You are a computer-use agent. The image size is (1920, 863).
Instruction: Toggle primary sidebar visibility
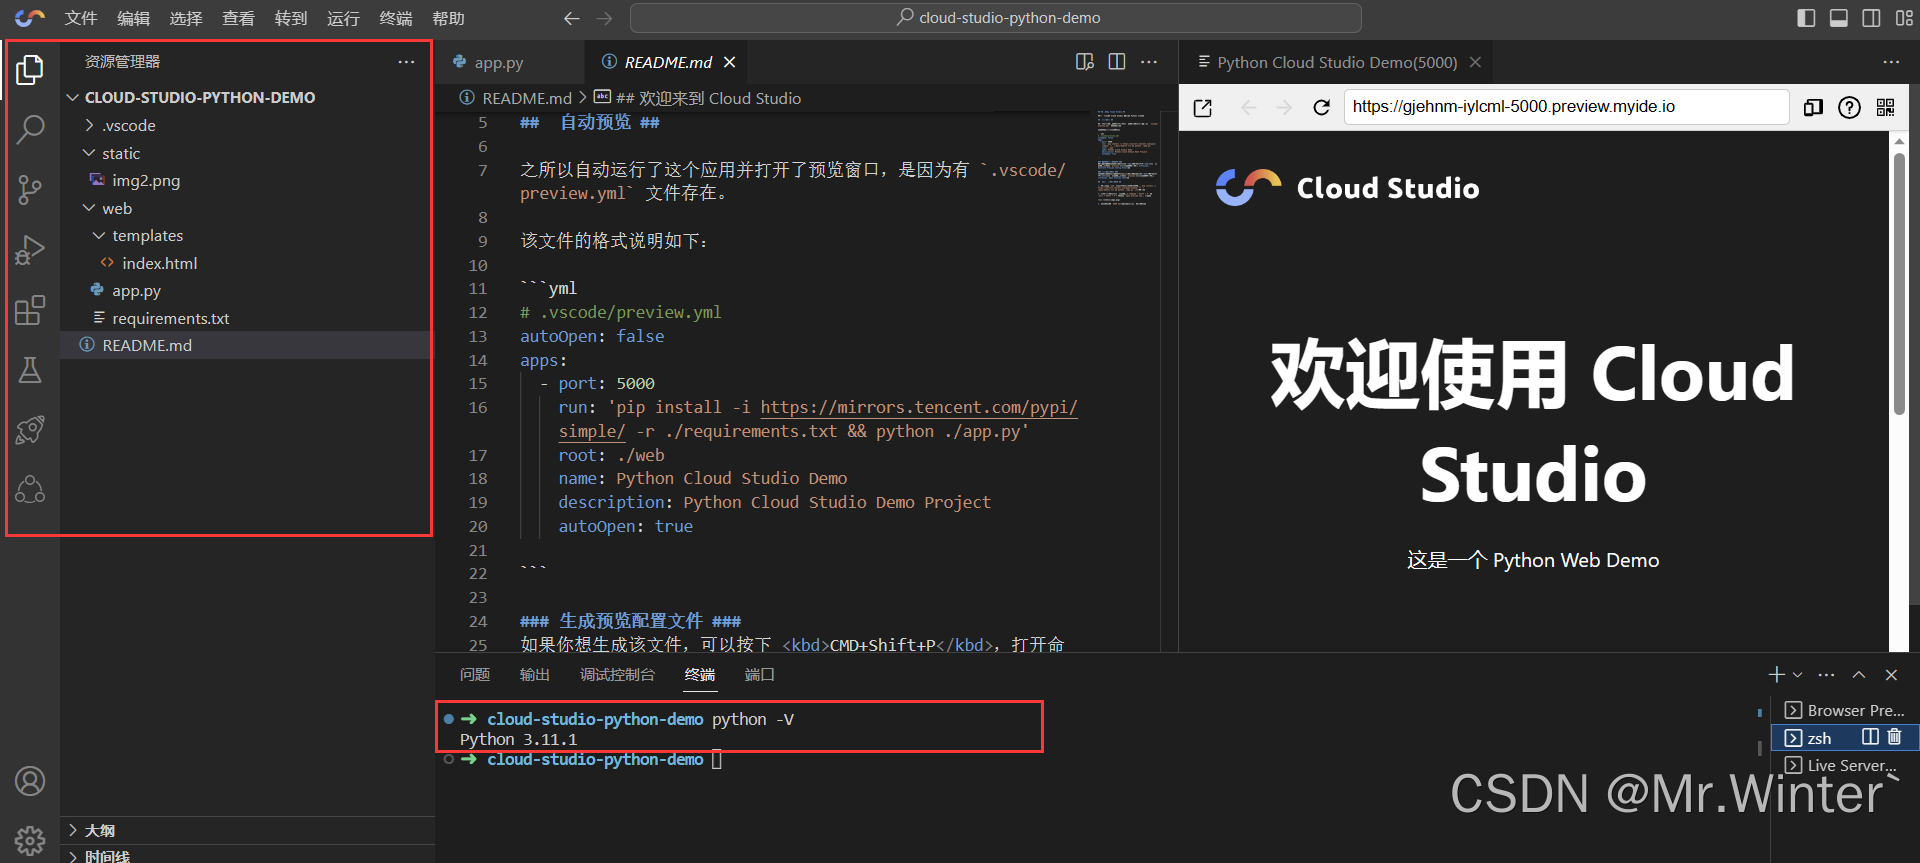click(1806, 18)
